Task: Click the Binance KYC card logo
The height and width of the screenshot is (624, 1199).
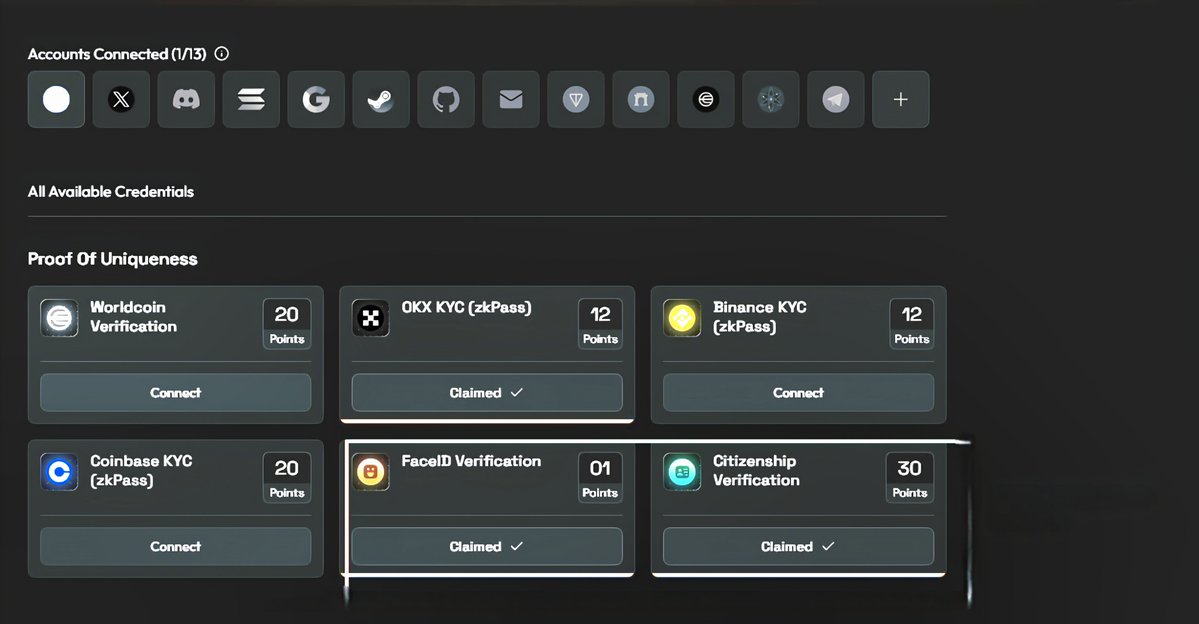Action: click(682, 317)
